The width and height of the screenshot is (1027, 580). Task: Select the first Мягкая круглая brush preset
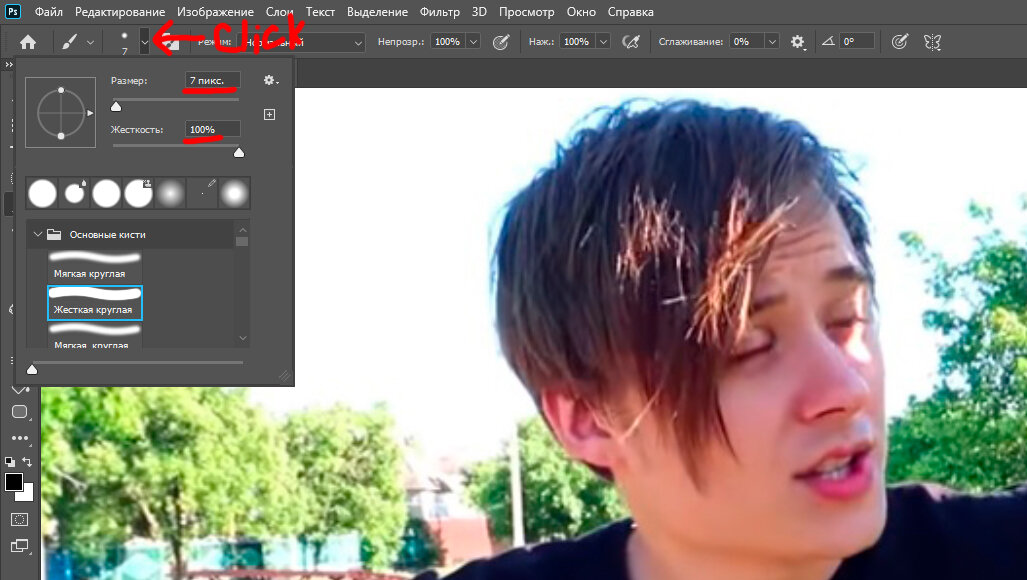click(95, 265)
